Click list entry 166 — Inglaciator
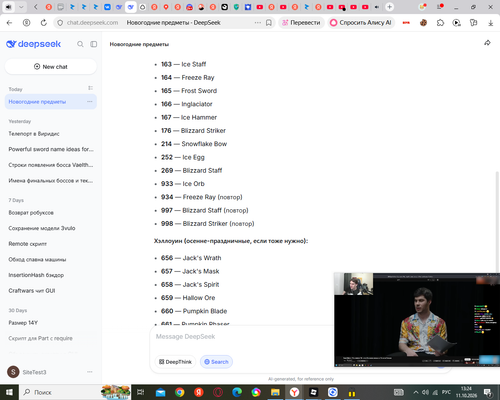500x400 pixels. (x=187, y=104)
